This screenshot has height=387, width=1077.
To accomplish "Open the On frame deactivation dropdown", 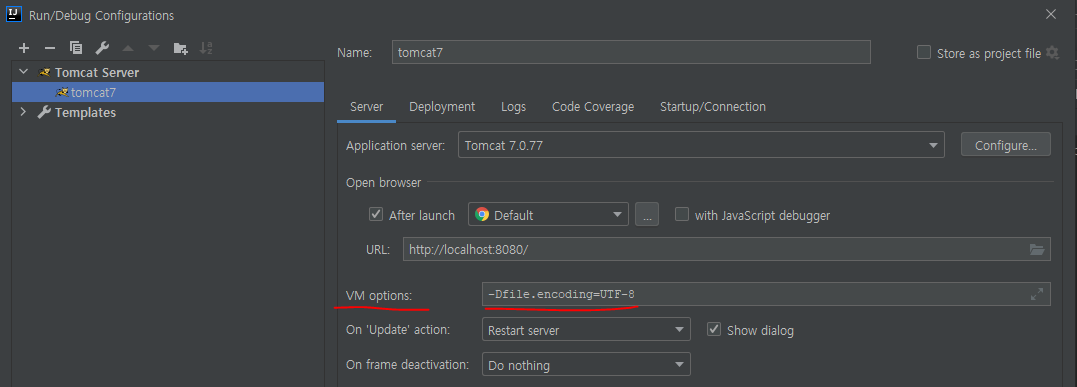I will [586, 365].
